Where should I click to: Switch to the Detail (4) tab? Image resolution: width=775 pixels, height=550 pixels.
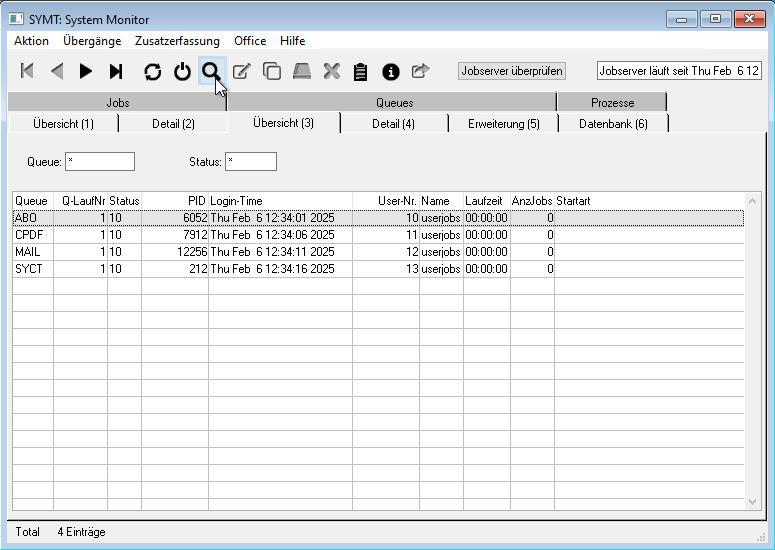[x=393, y=123]
